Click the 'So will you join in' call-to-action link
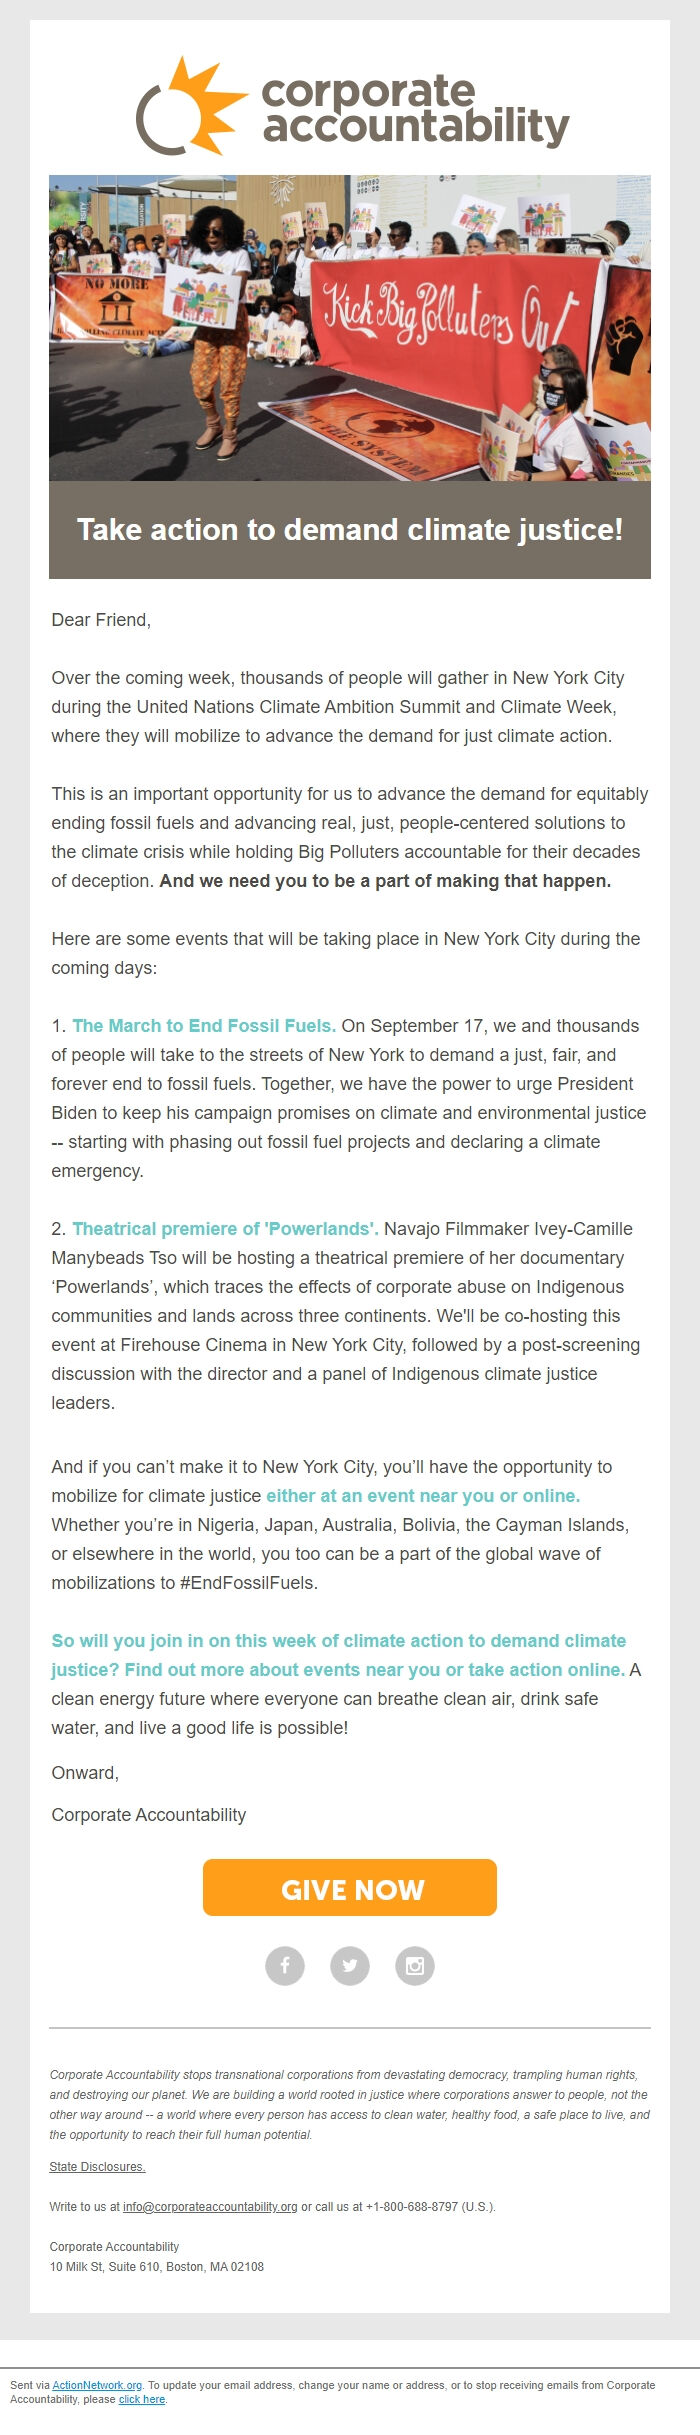 338,1655
